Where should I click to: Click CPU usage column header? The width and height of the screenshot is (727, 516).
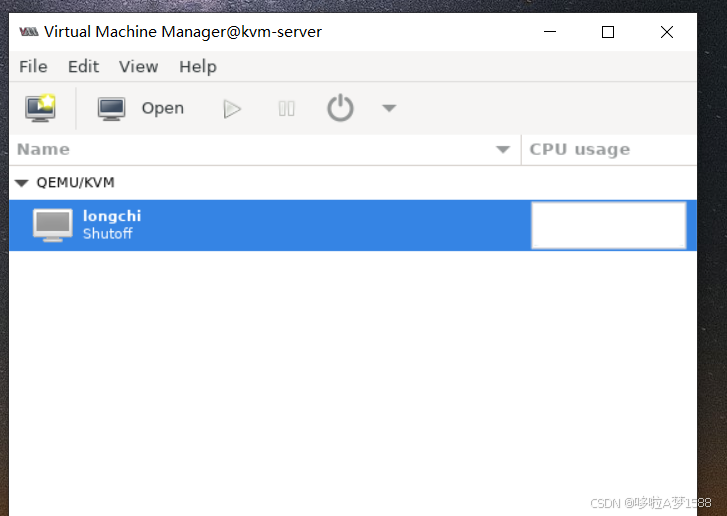[609, 150]
